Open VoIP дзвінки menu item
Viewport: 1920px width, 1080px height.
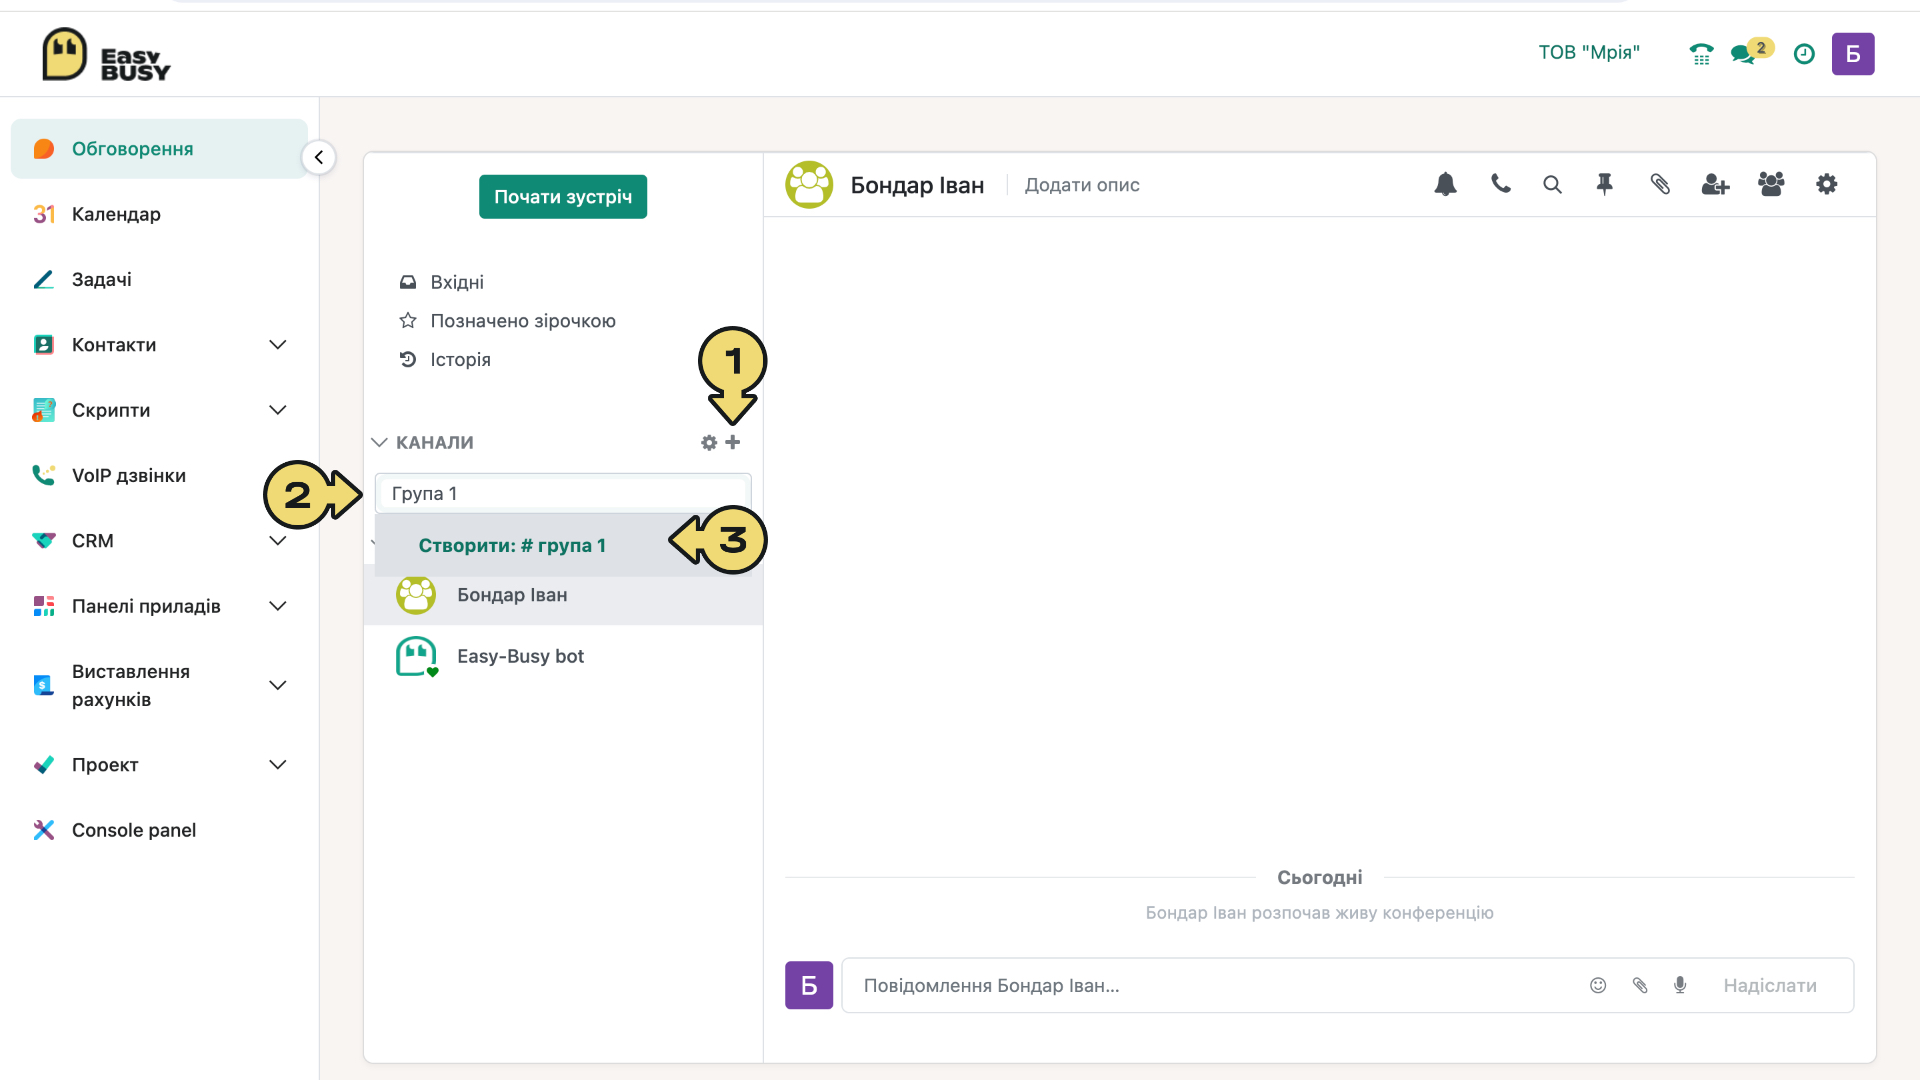(159, 476)
